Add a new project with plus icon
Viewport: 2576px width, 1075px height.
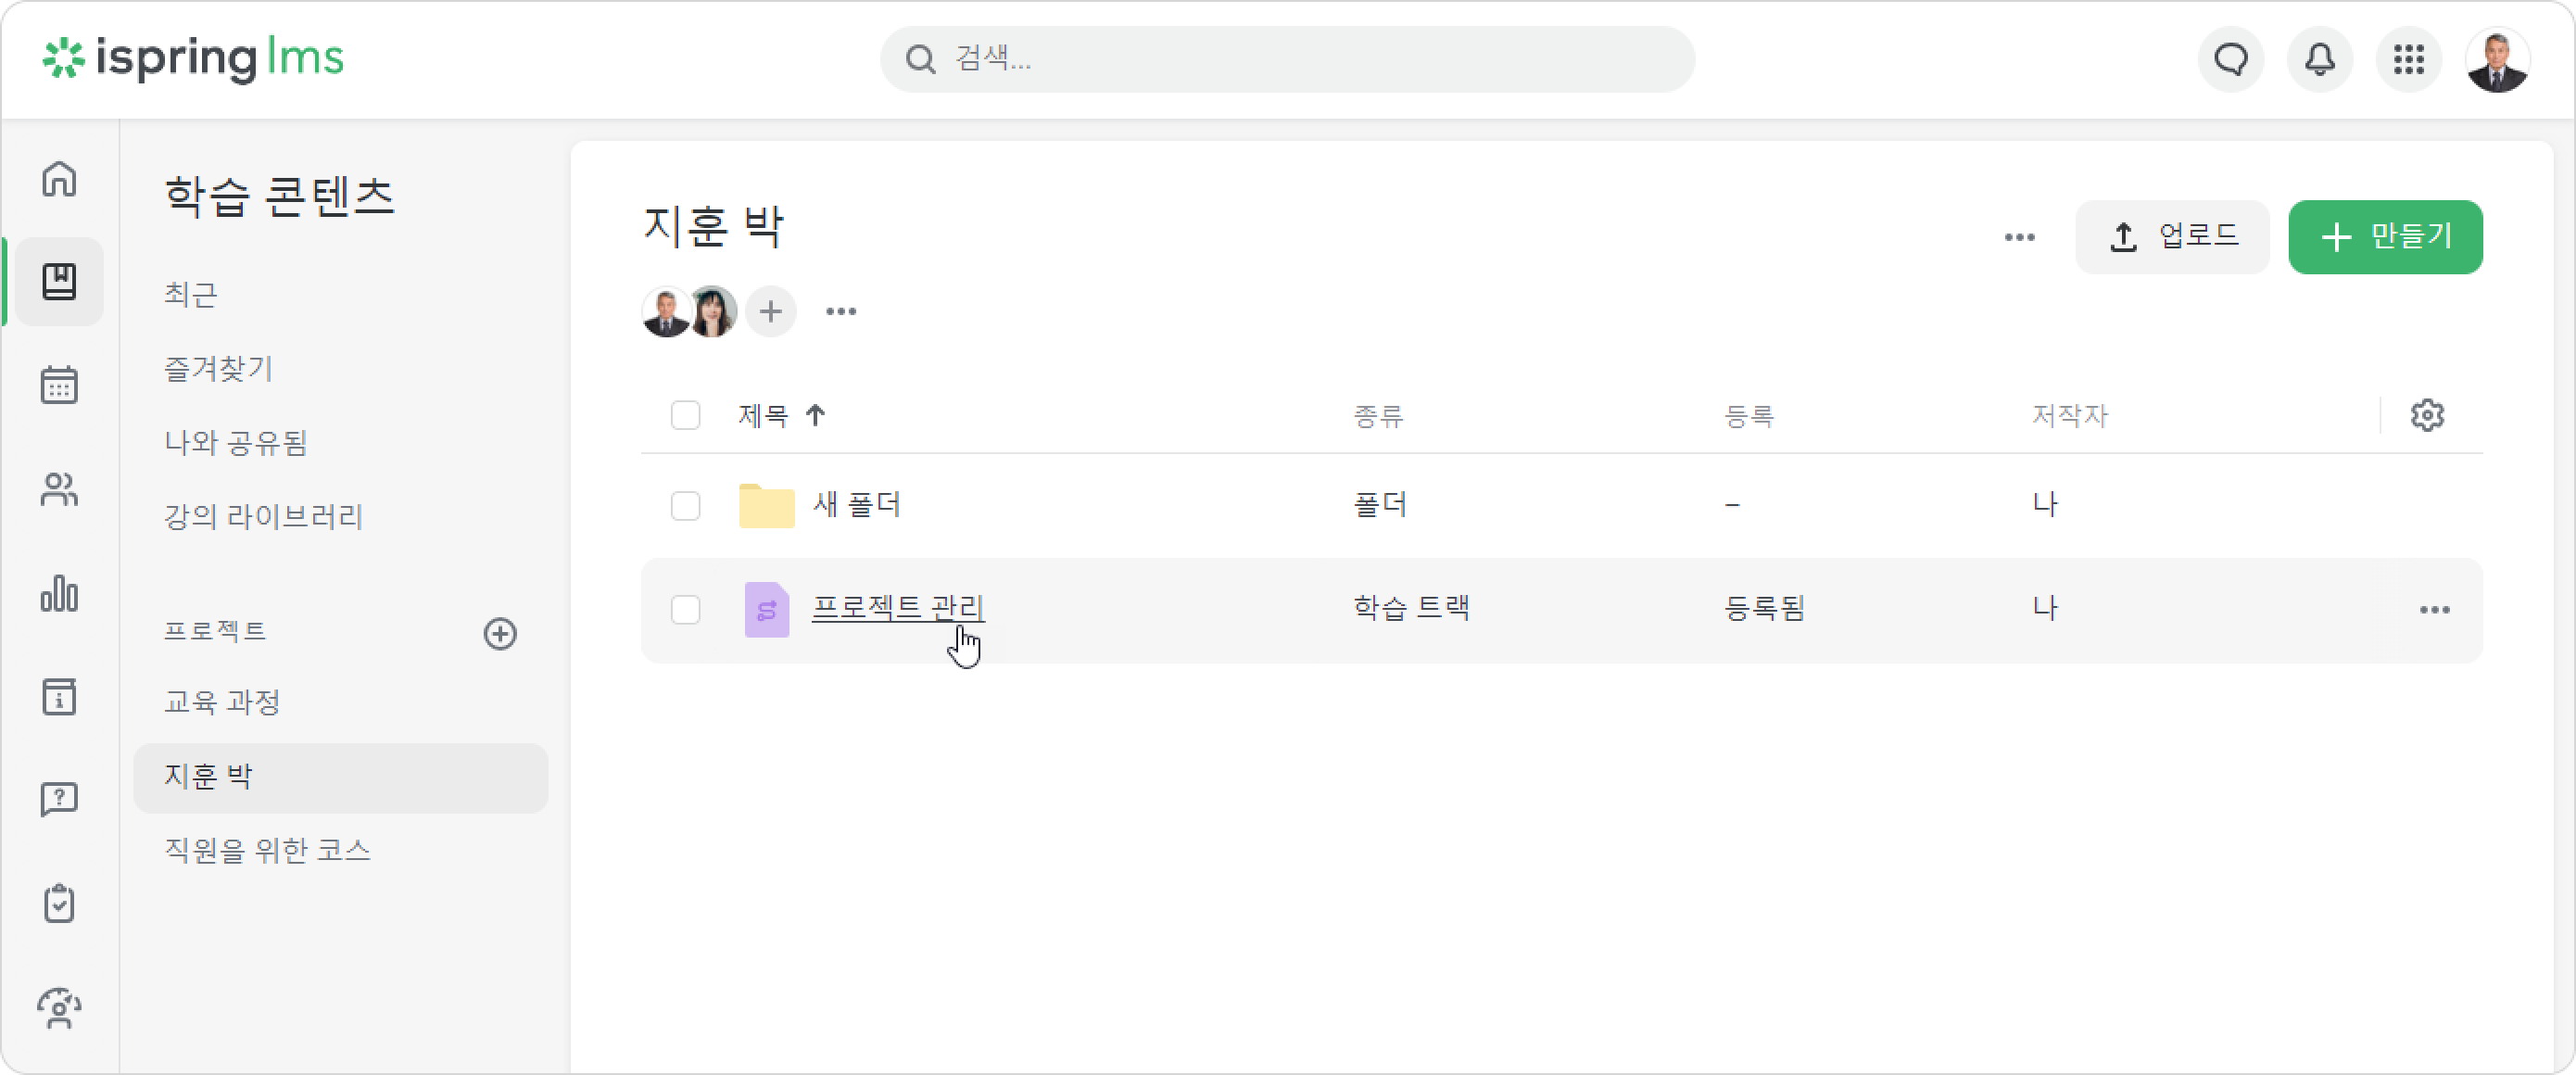click(500, 633)
